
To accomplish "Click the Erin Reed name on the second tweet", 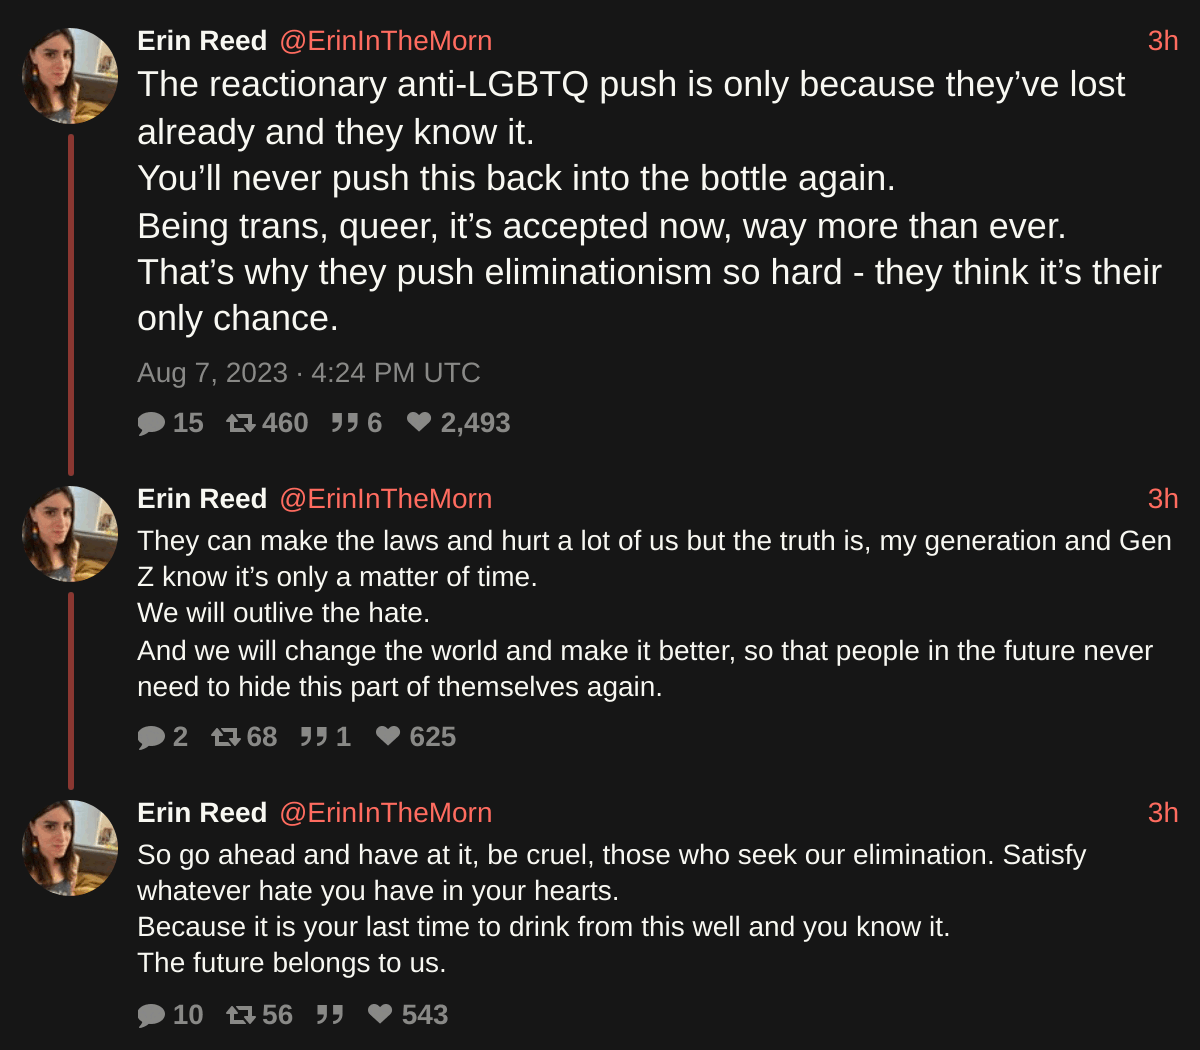I will coord(202,499).
